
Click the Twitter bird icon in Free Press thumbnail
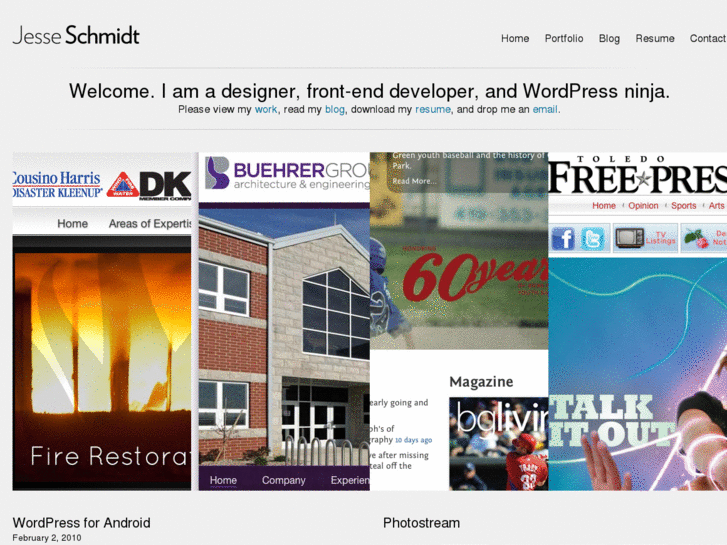[x=593, y=239]
